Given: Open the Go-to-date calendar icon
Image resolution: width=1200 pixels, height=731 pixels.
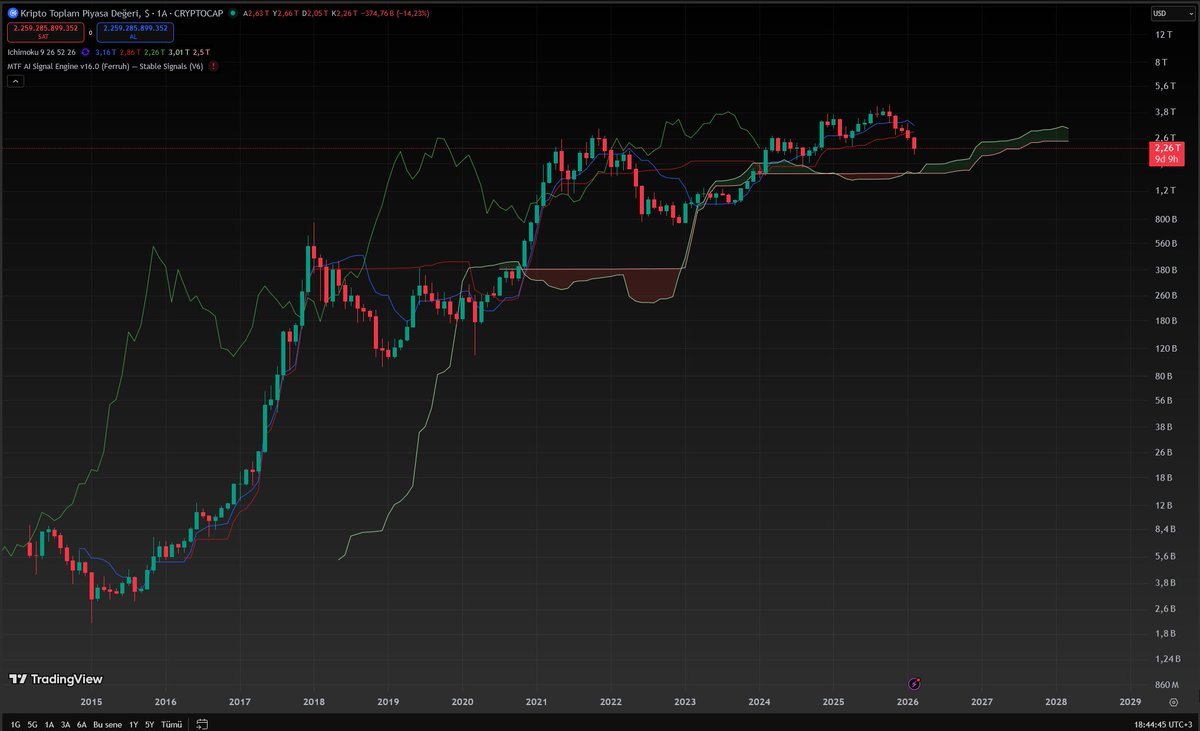Looking at the screenshot, I should click(202, 723).
